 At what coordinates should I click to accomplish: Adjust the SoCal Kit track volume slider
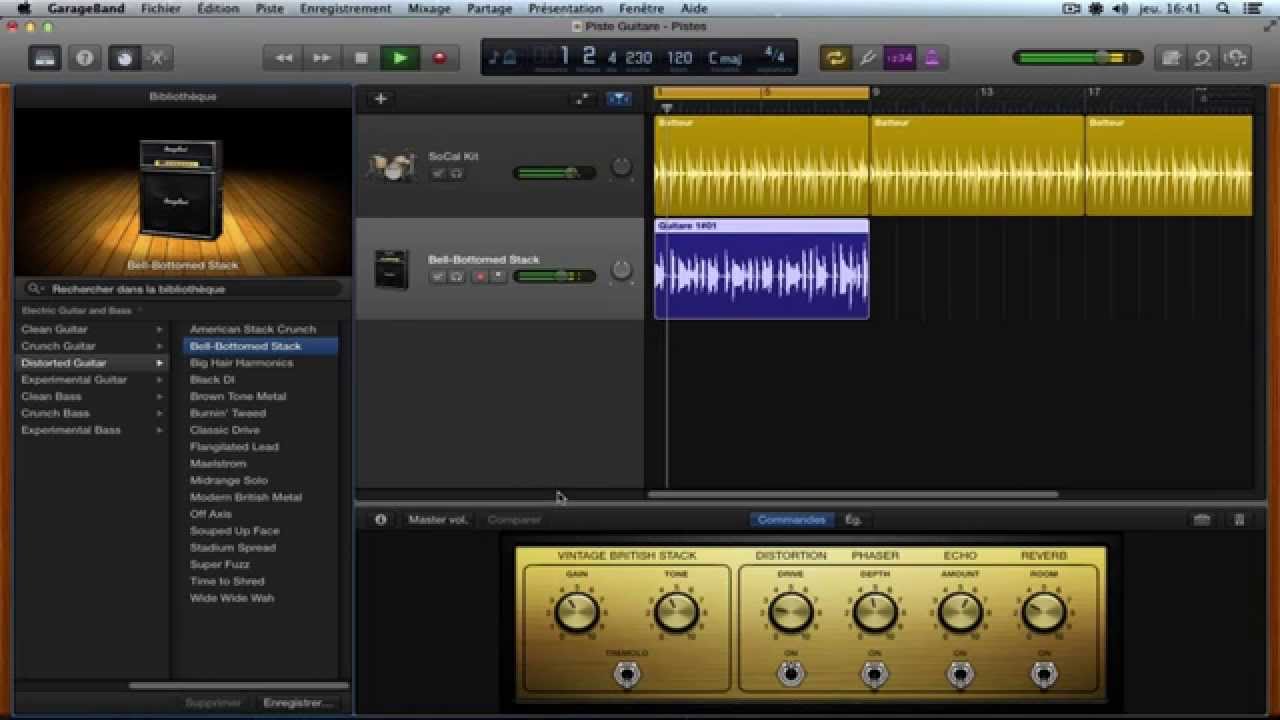coord(554,173)
